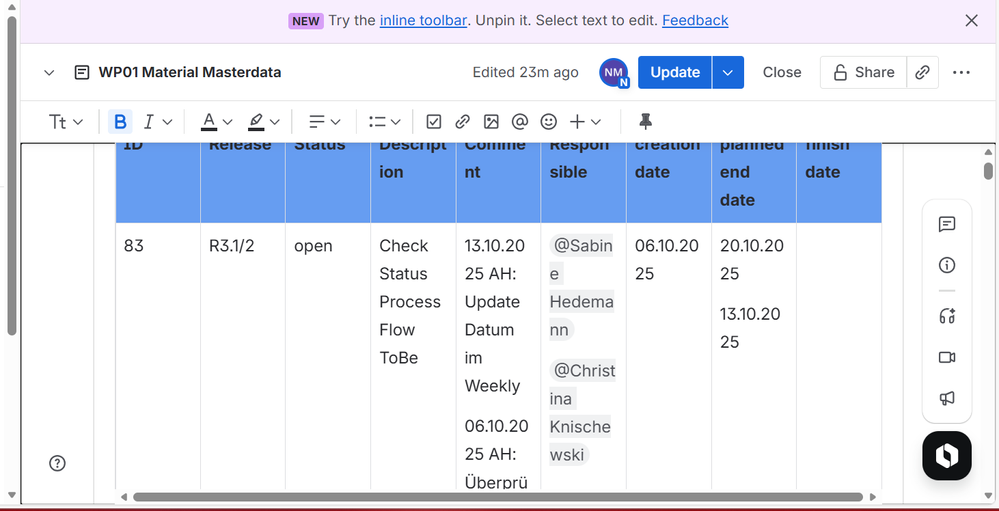Image resolution: width=999 pixels, height=511 pixels.
Task: Click the Update button
Action: pos(675,72)
